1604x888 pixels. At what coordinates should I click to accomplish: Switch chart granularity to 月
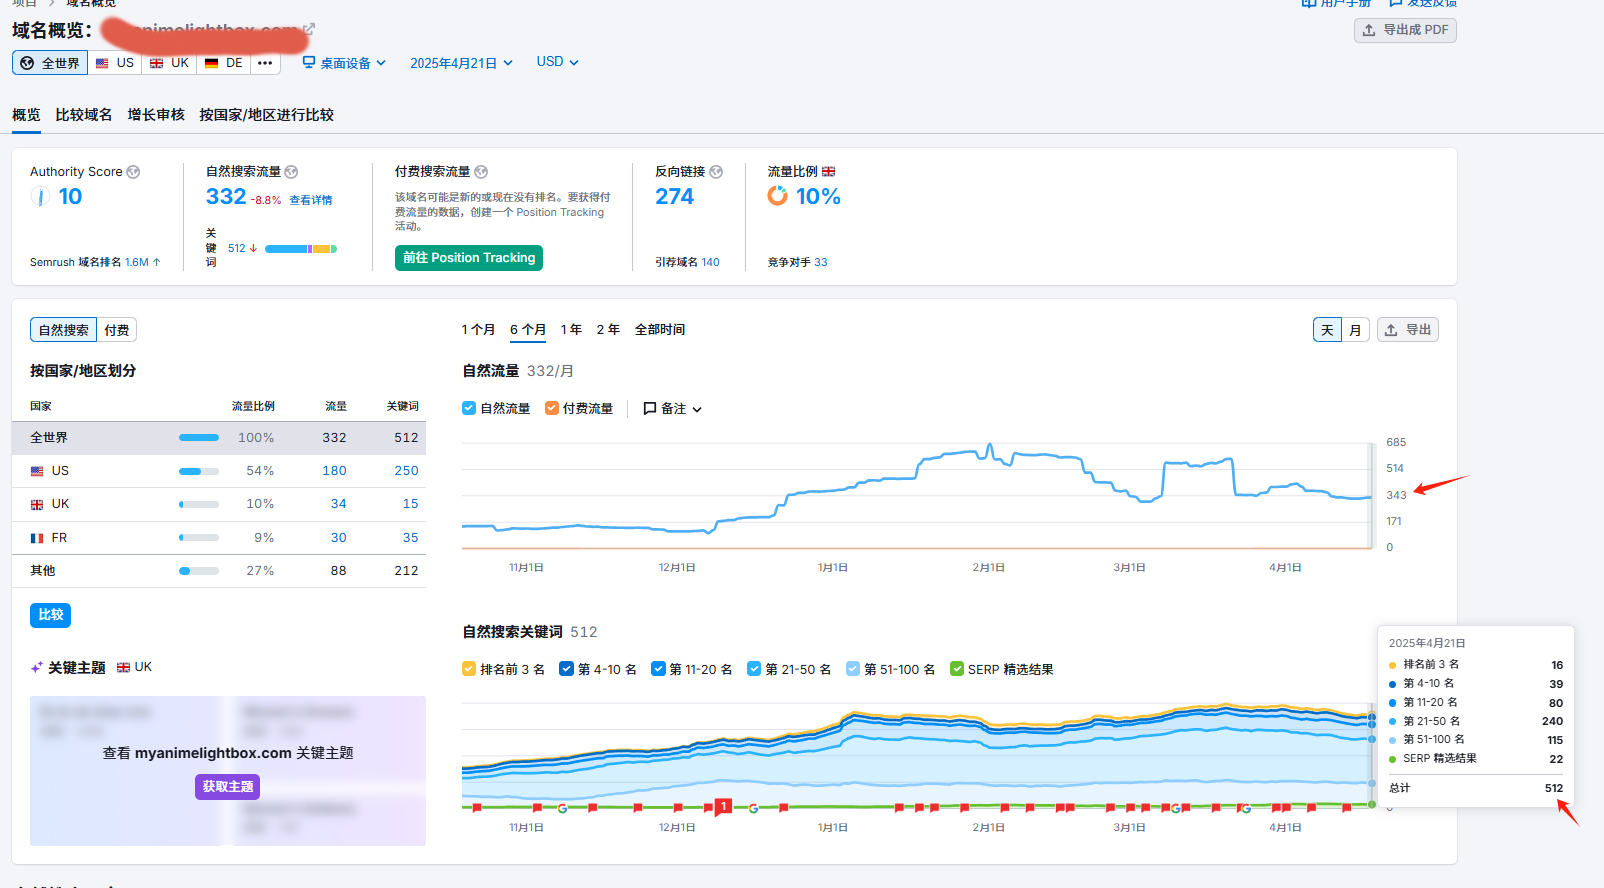tap(1355, 330)
